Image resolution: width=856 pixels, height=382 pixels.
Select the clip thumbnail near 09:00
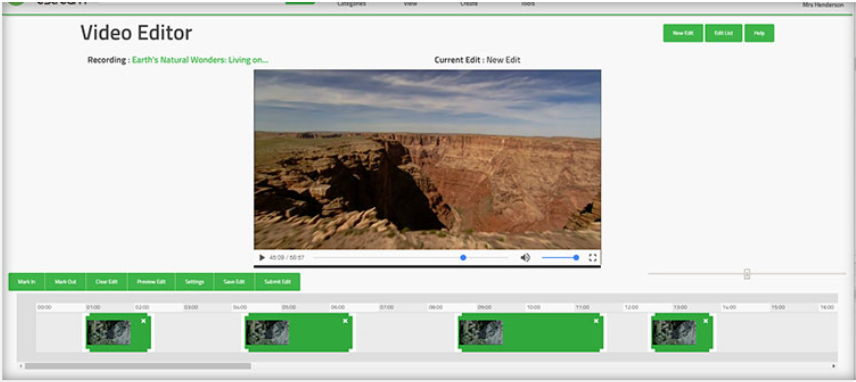(x=481, y=332)
